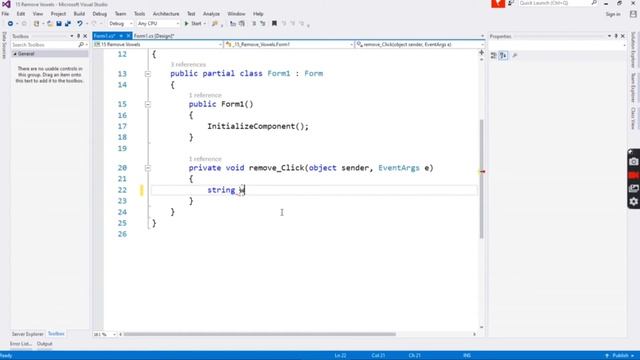Open the File menu
640x360 pixels.
[x=5, y=14]
